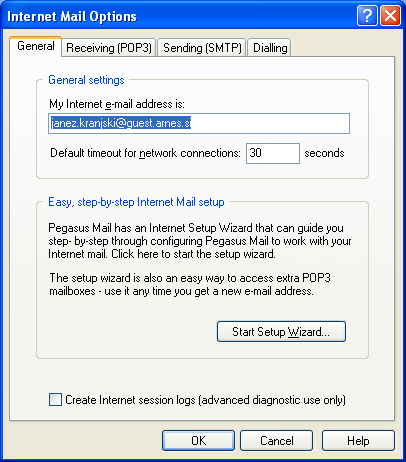Screen dimensions: 406x462
Task: Open the Sending (SMTP) tab
Action: tap(202, 48)
